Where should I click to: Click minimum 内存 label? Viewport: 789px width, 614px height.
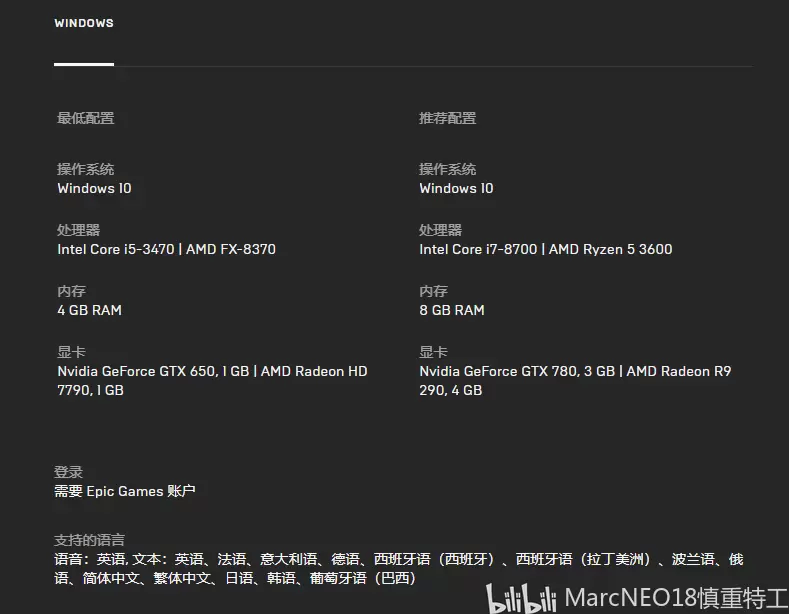71,291
